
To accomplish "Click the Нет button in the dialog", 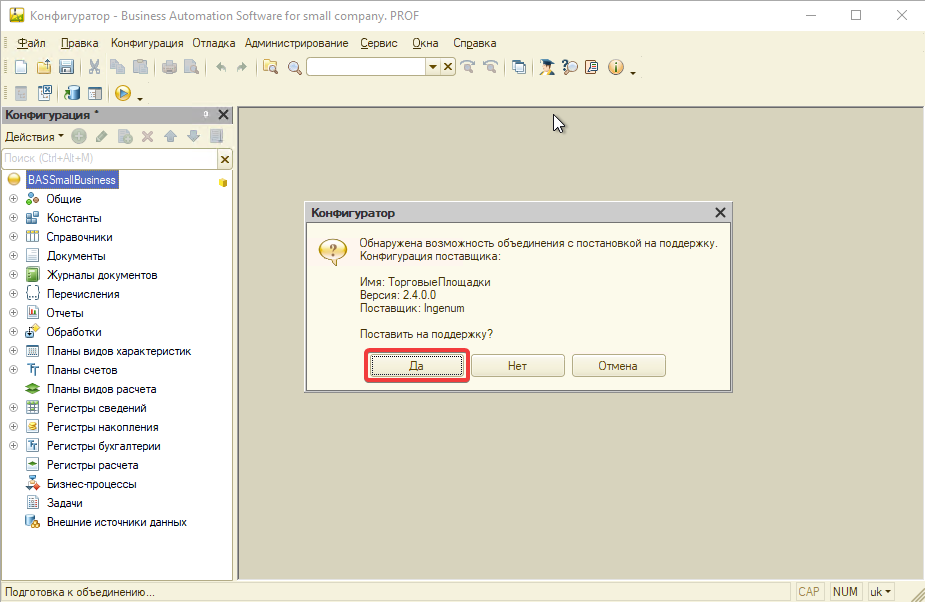I will coord(517,366).
